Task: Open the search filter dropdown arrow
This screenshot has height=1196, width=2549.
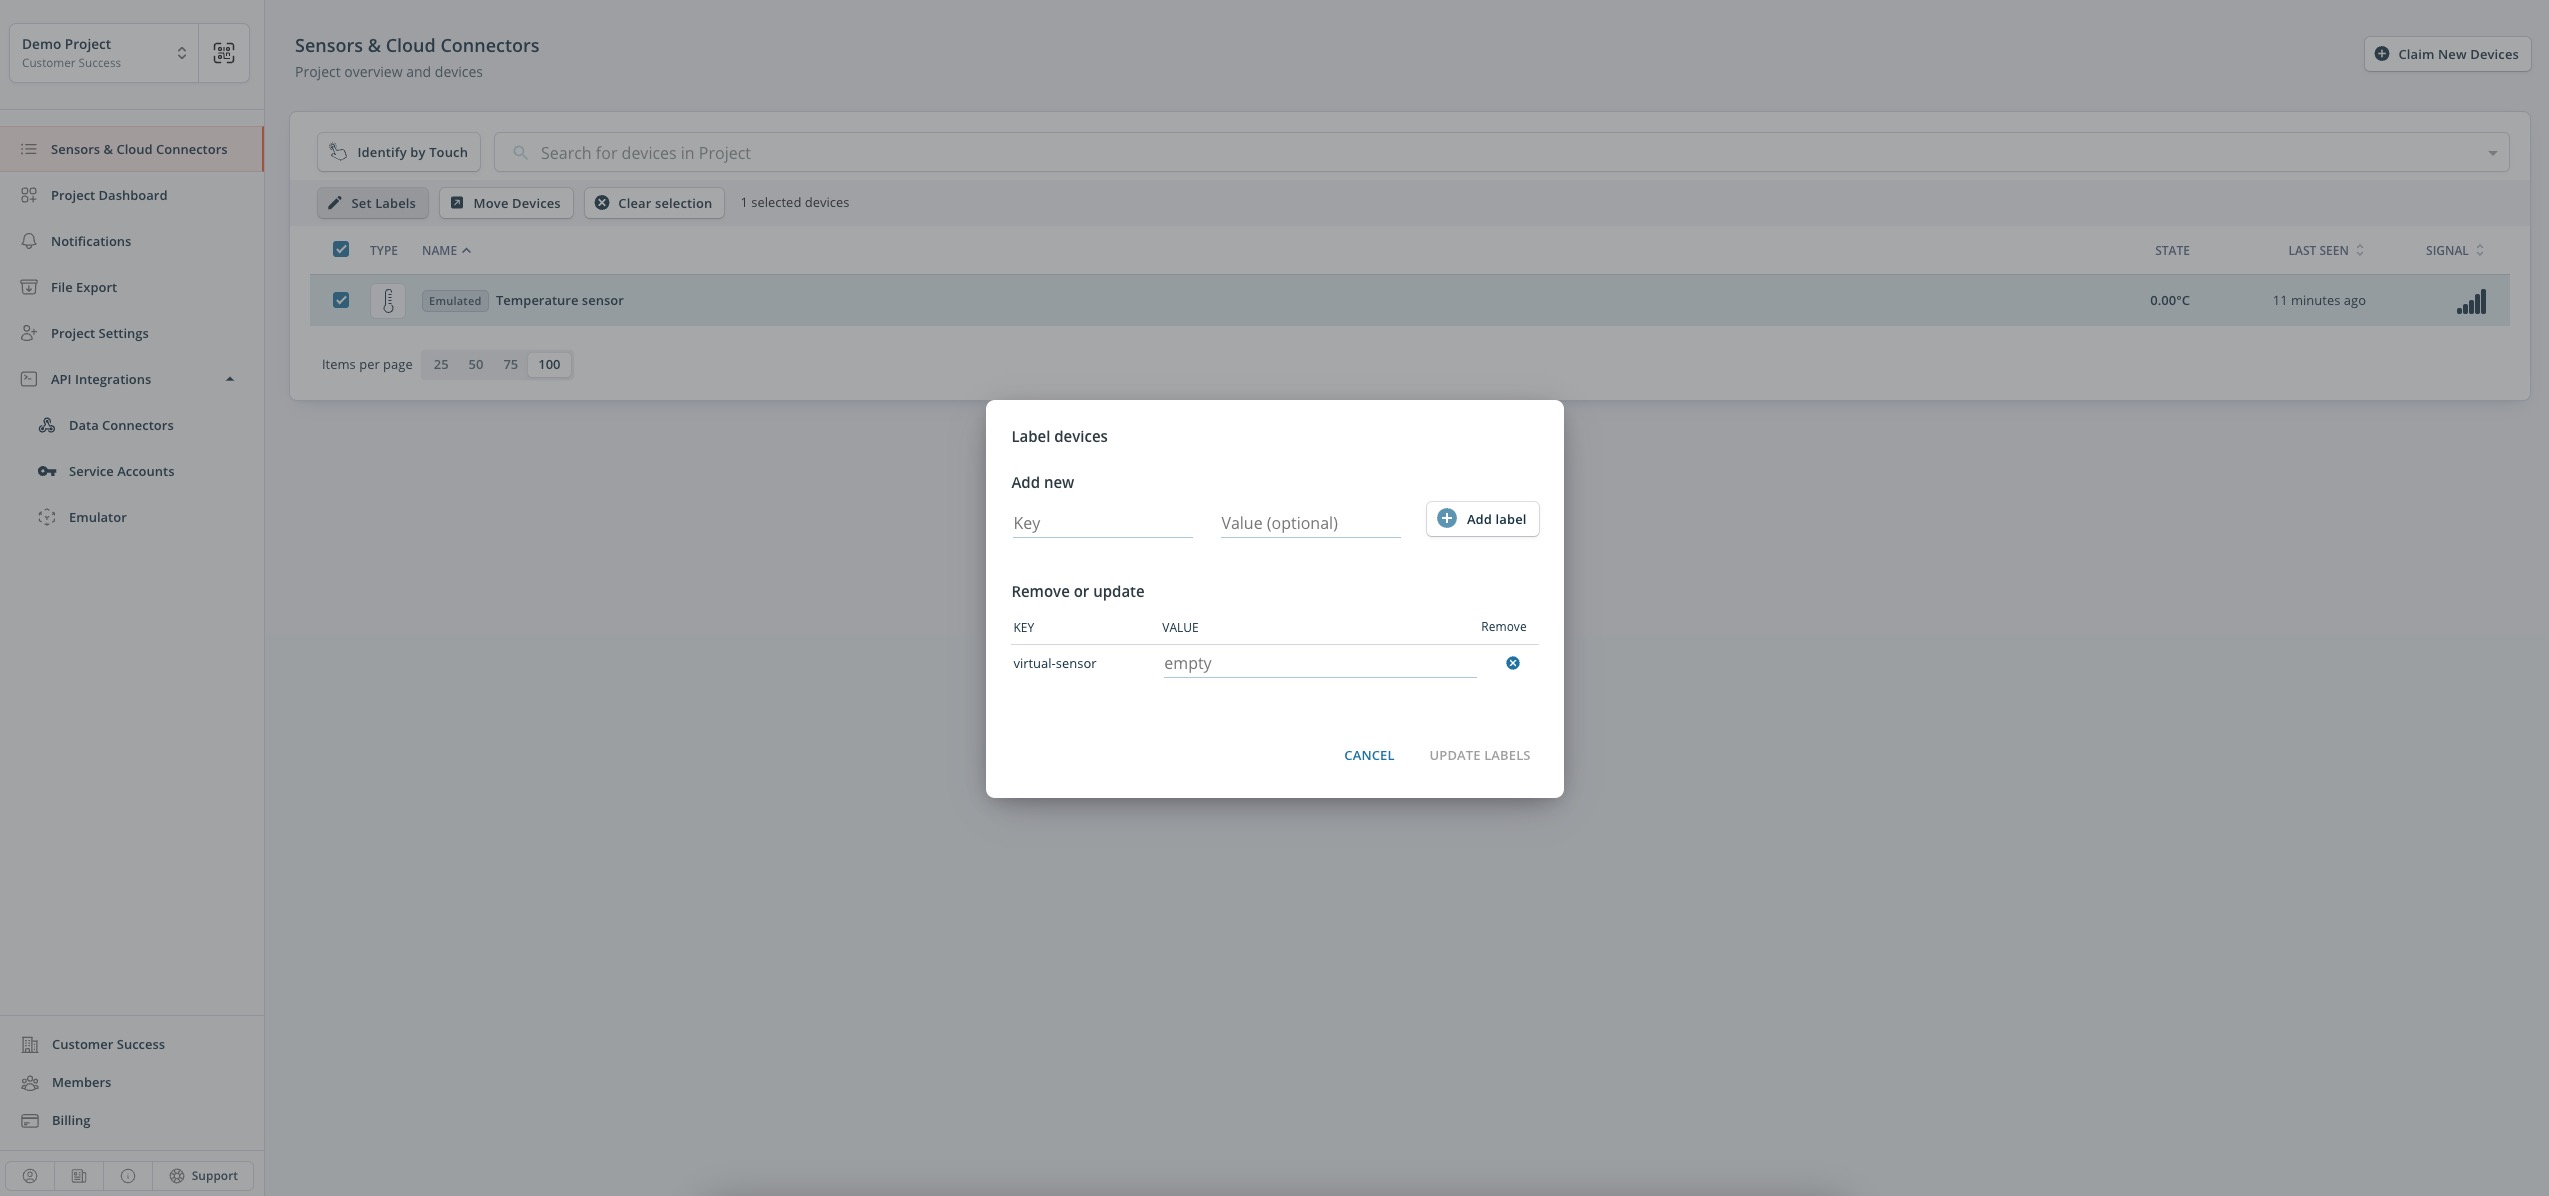Action: pos(2492,153)
